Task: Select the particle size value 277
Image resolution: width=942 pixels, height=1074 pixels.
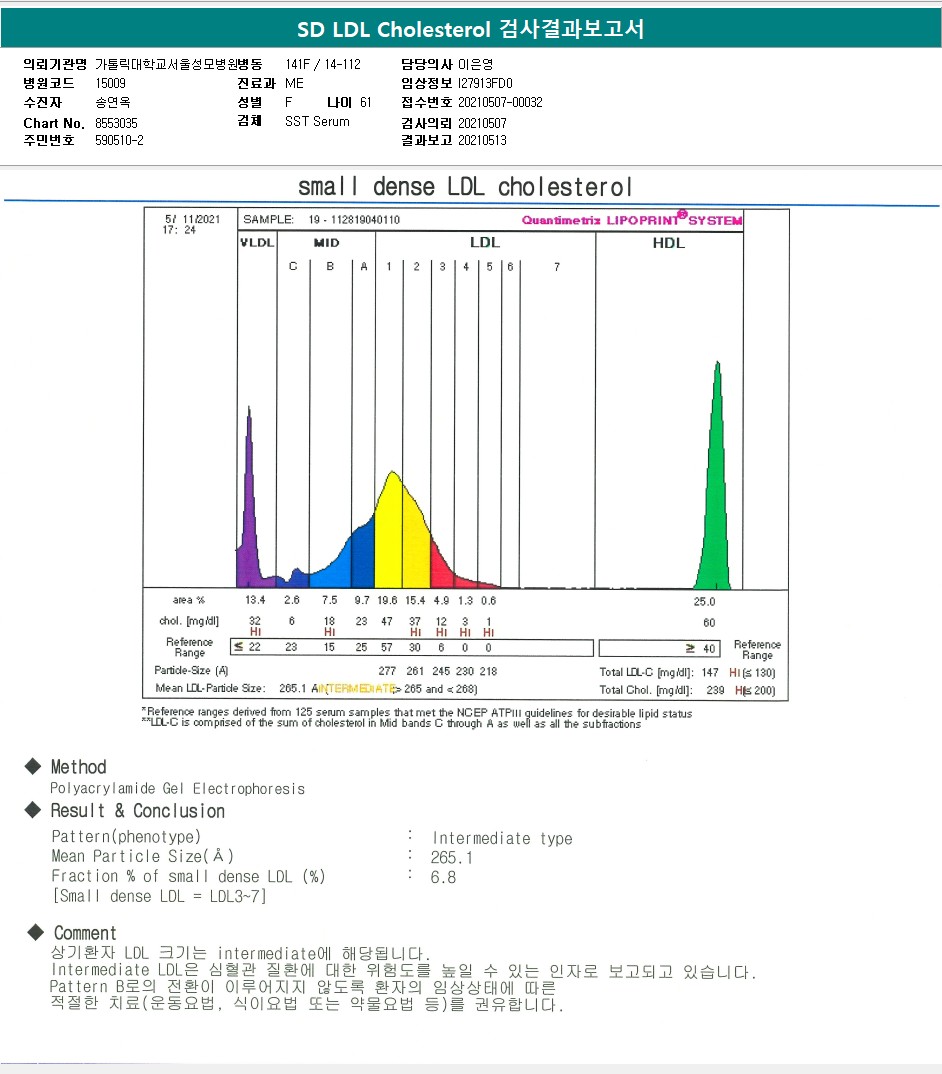Action: 387,671
